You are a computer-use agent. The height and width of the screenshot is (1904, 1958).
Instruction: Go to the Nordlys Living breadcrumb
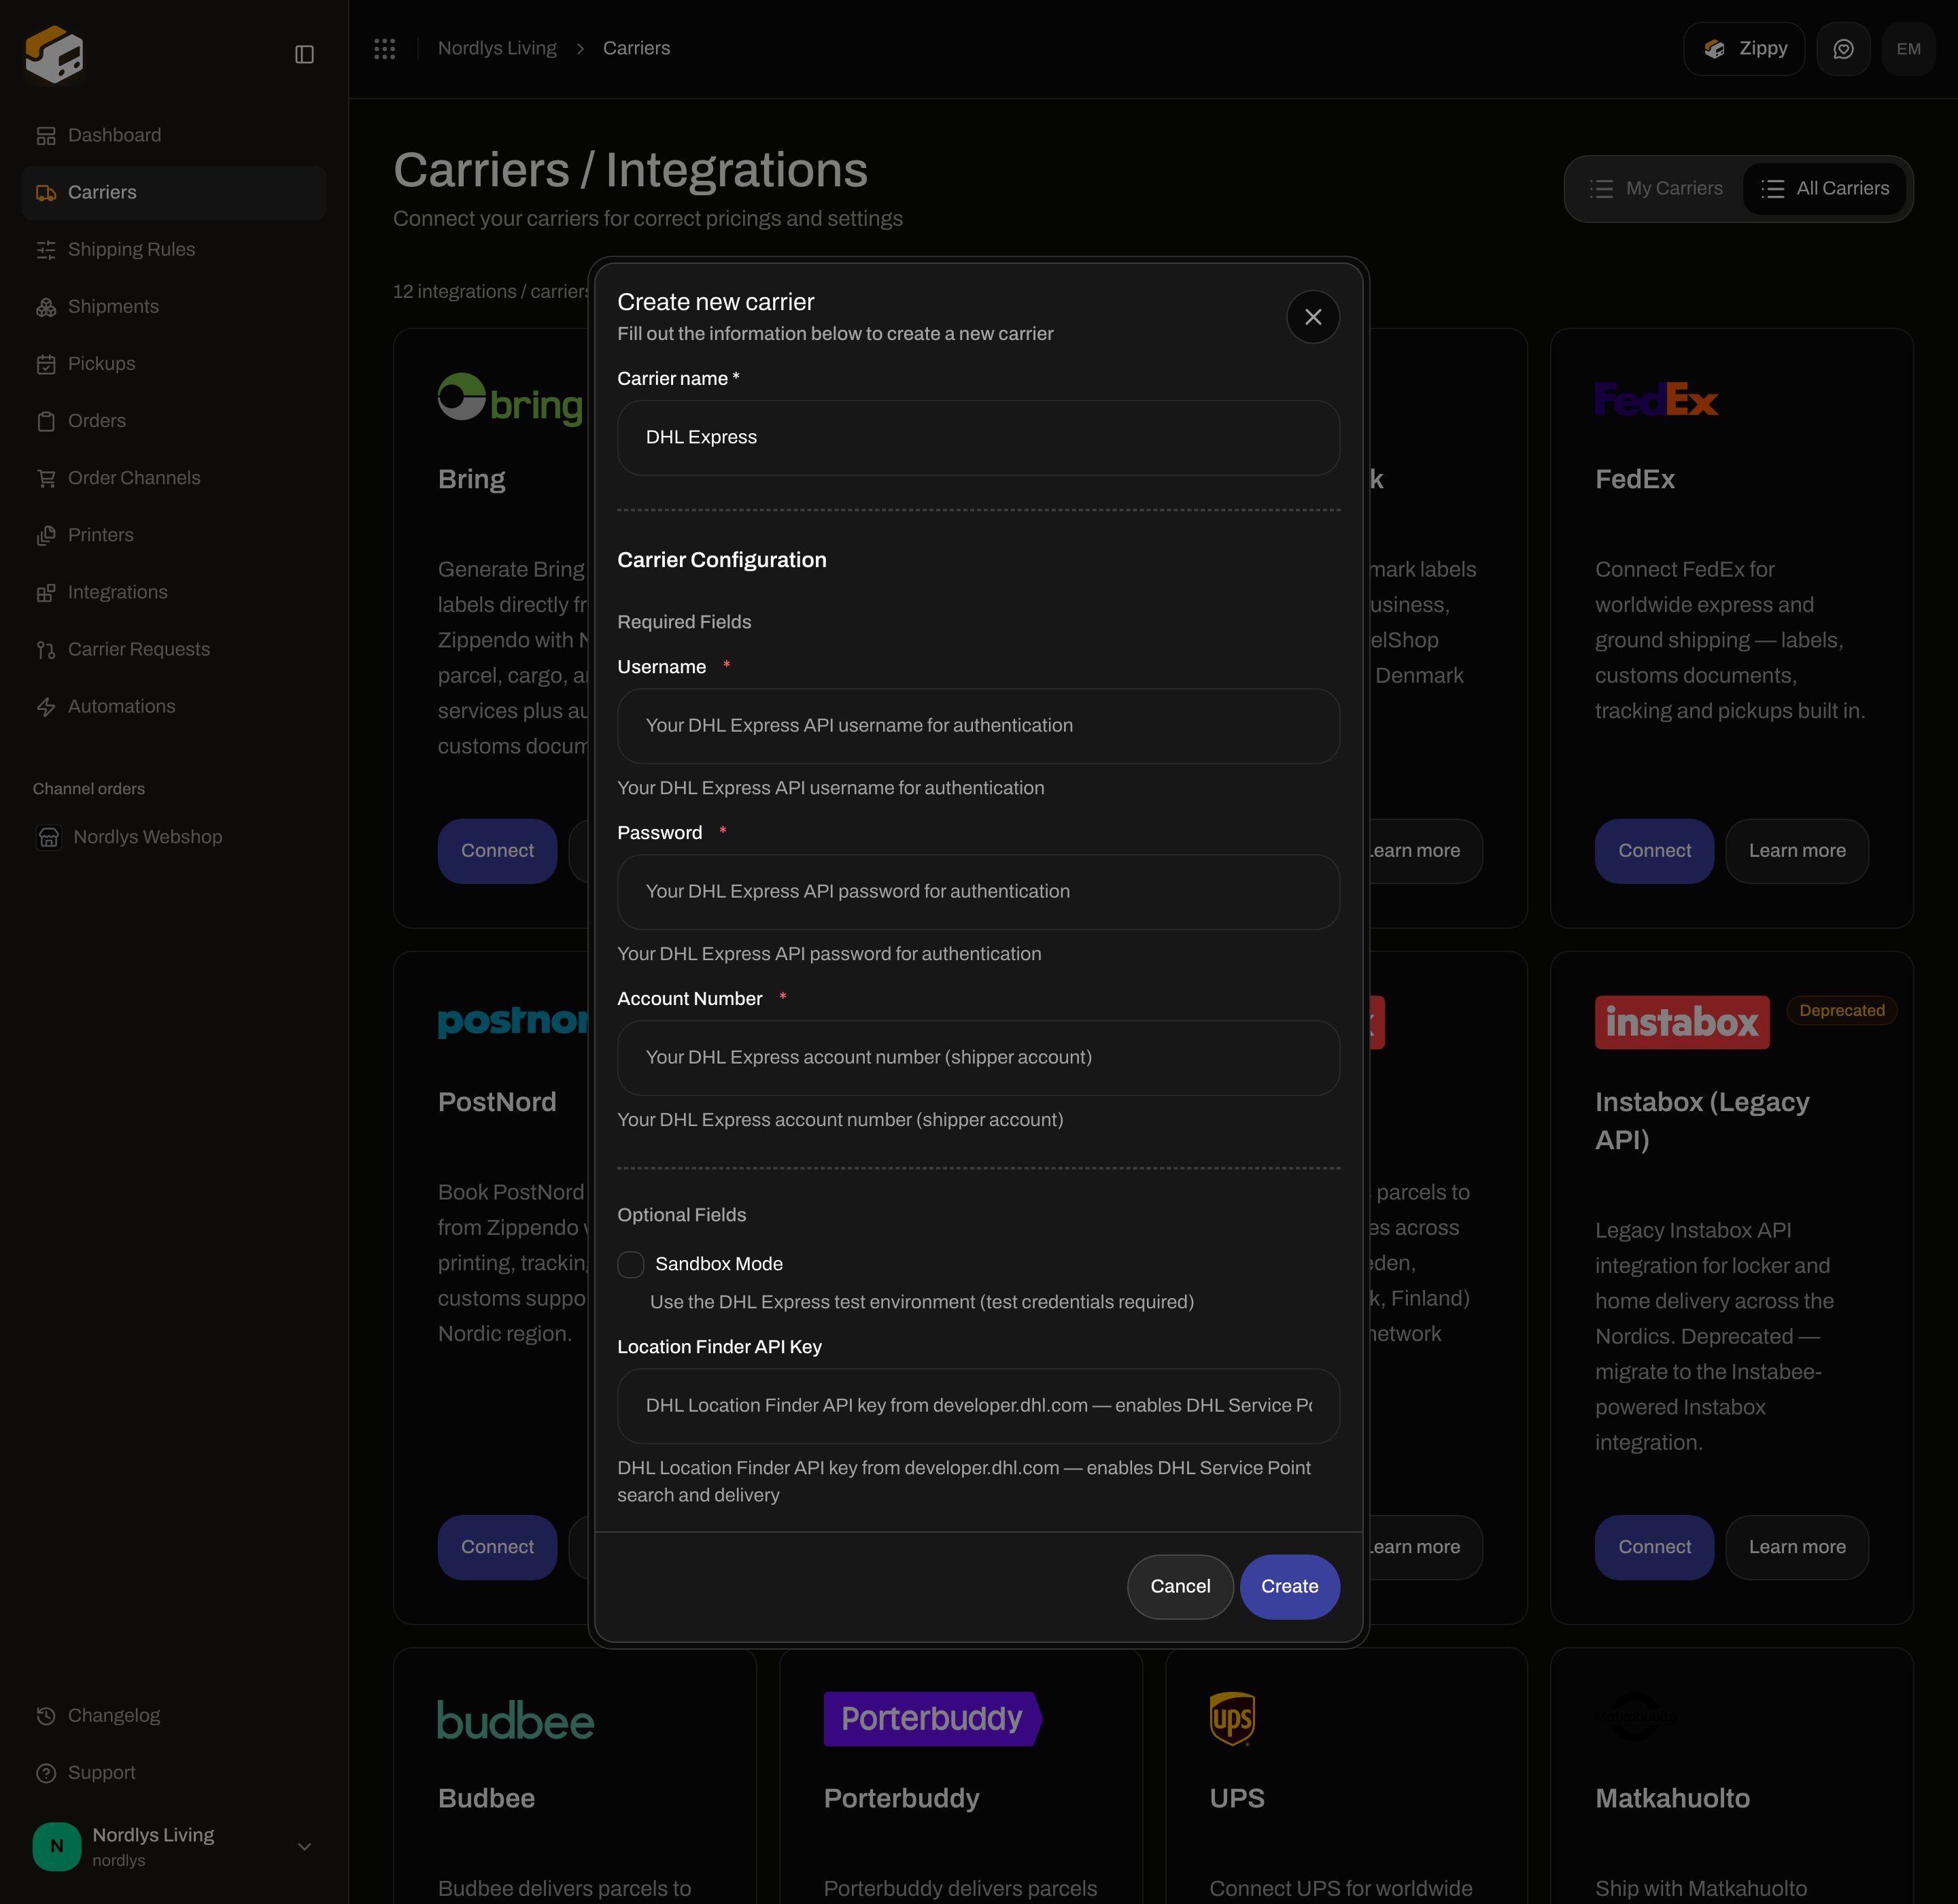pyautogui.click(x=497, y=48)
